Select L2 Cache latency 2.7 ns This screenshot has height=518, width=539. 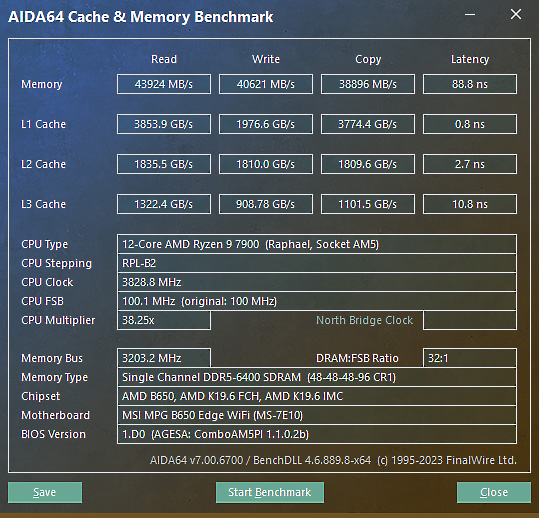click(470, 164)
